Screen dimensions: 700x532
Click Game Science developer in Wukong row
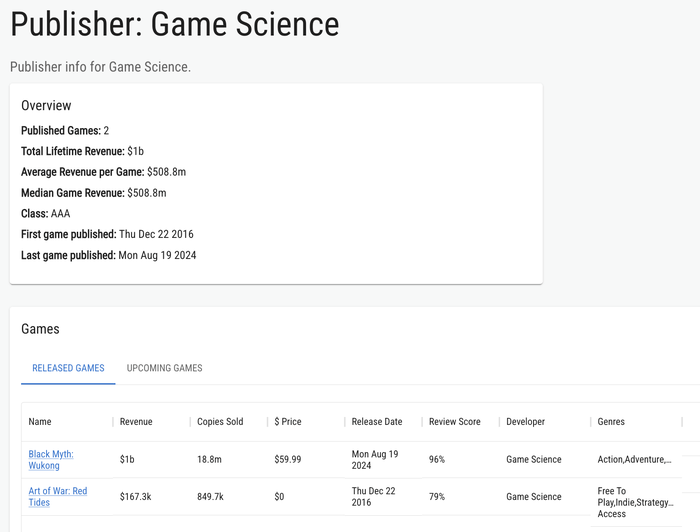tap(533, 459)
